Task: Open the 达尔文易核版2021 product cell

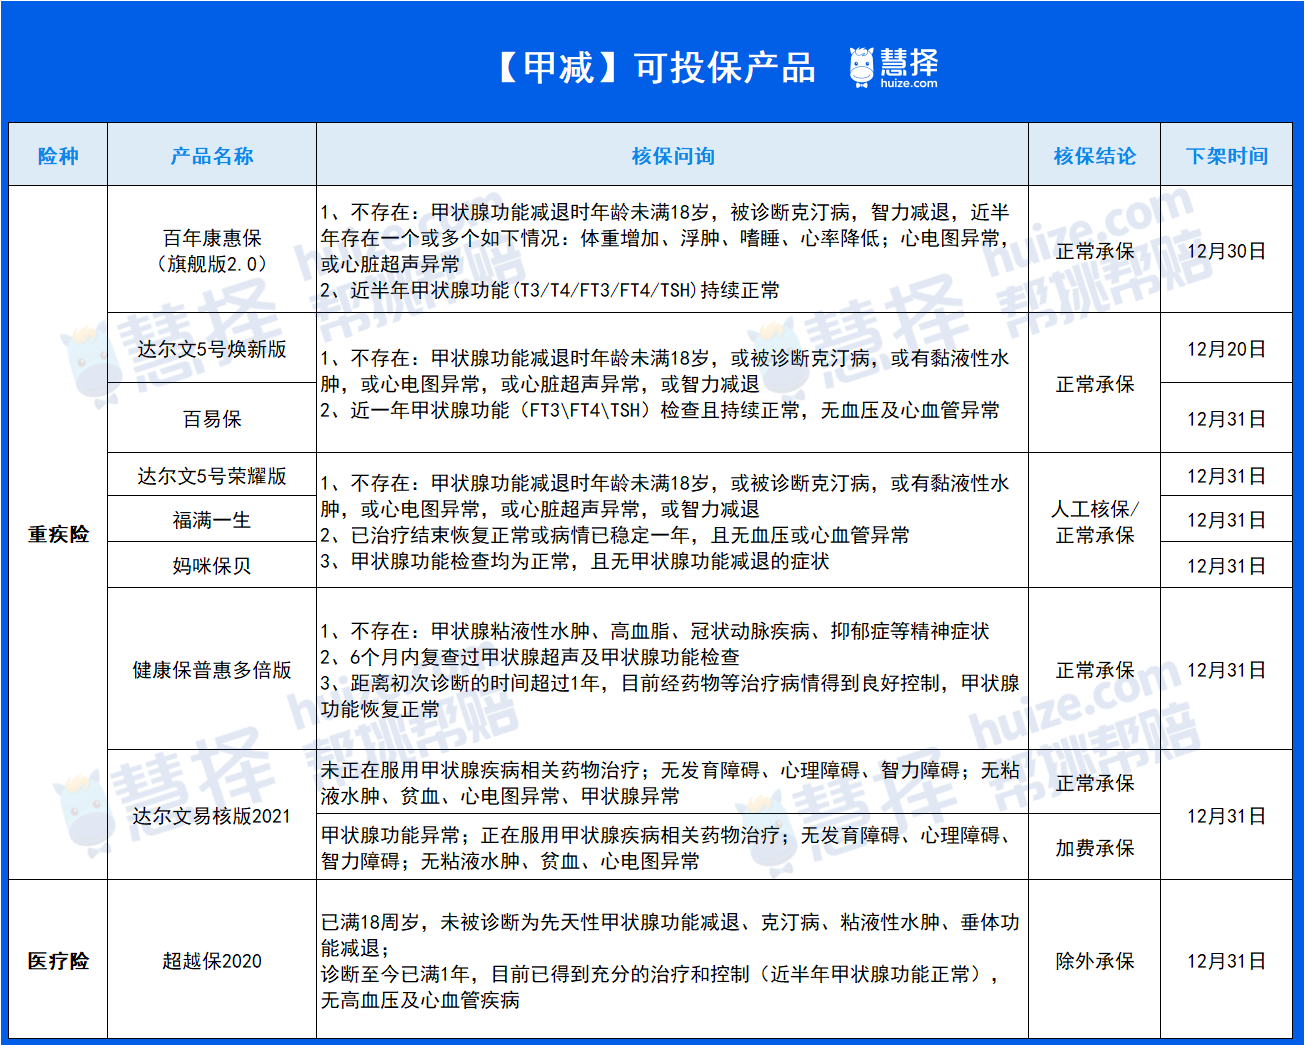Action: point(212,816)
